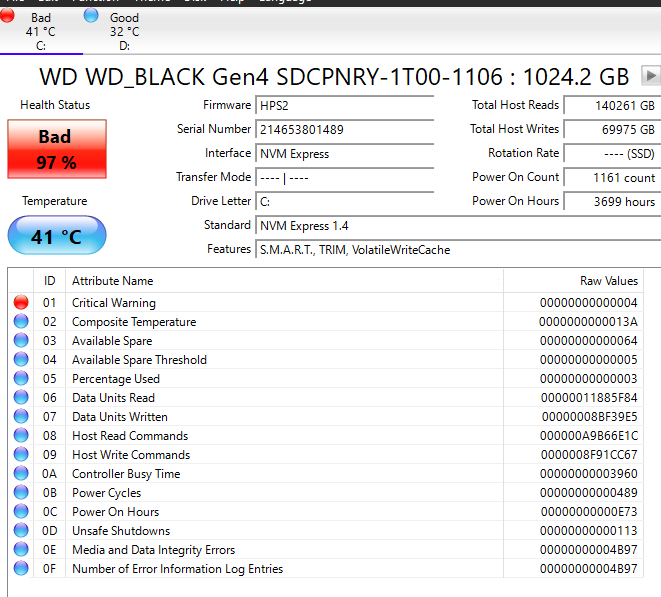This screenshot has width=661, height=597.
Task: Click raw value 00000000003960
Action: click(588, 473)
